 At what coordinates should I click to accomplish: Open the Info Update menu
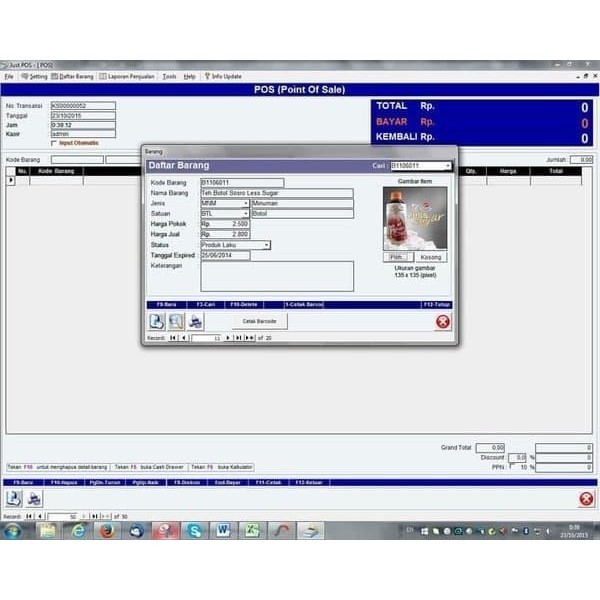point(223,77)
